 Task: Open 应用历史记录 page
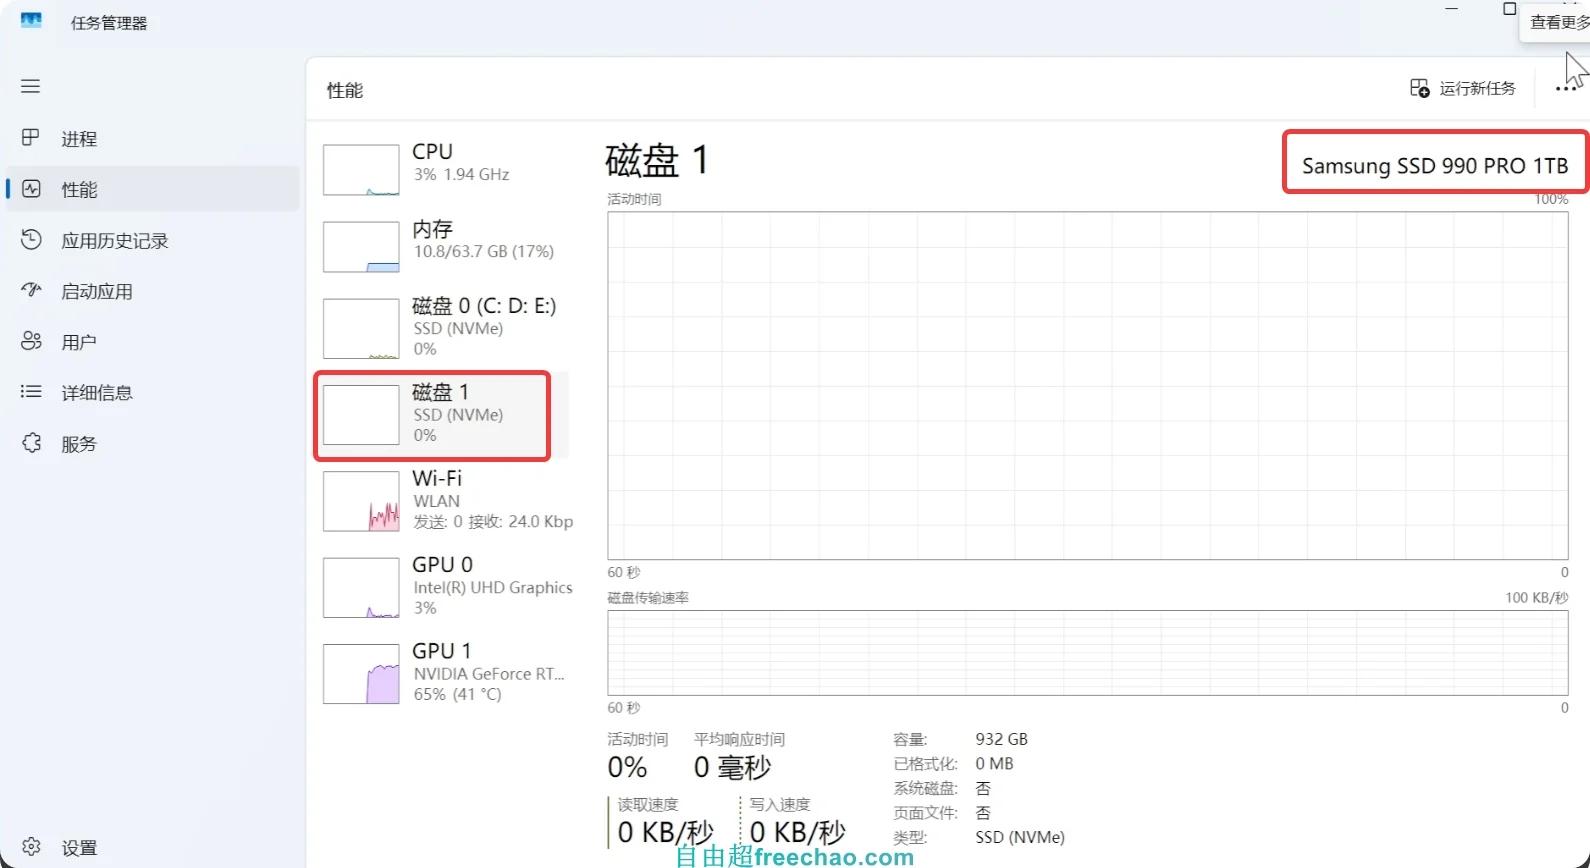click(153, 240)
